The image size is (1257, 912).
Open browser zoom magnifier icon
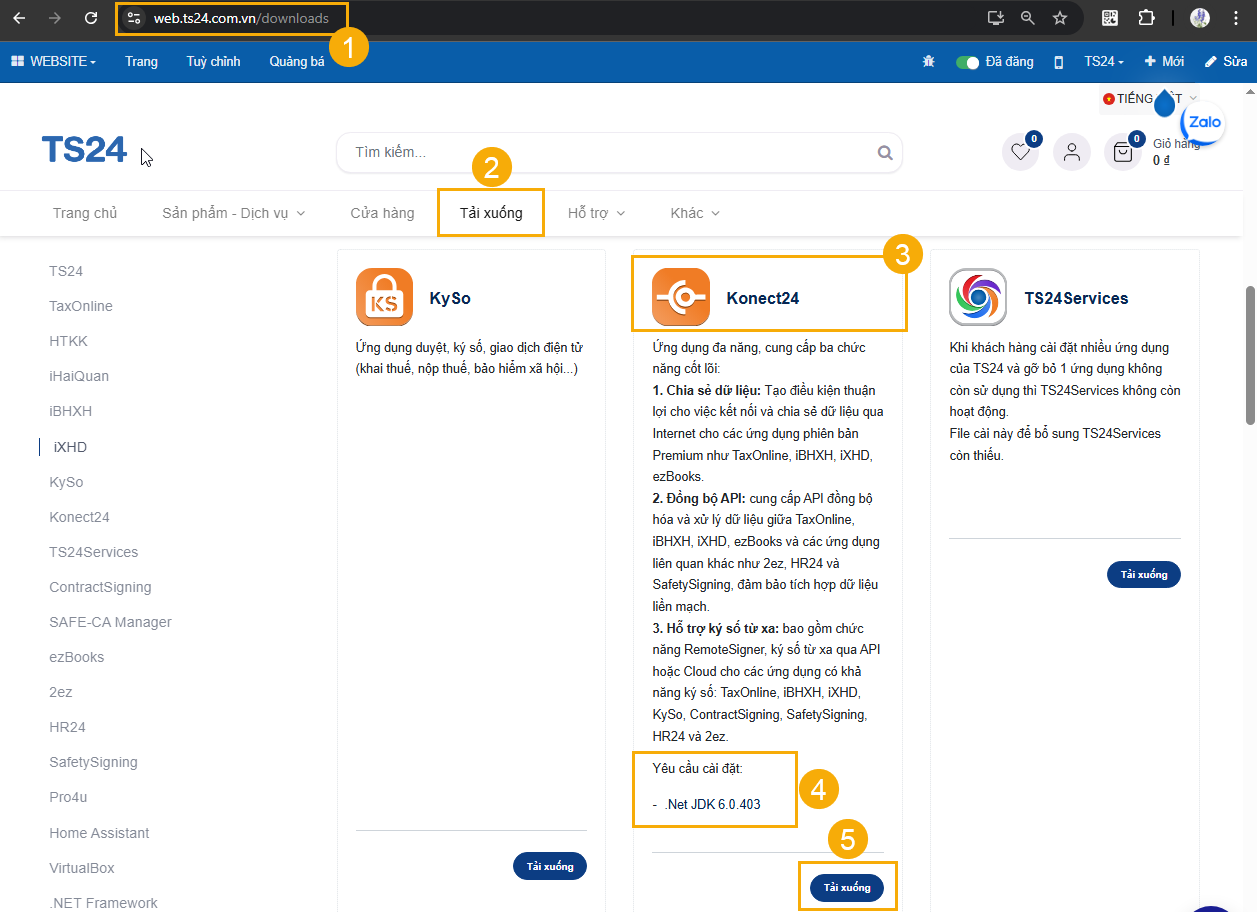click(x=1027, y=18)
